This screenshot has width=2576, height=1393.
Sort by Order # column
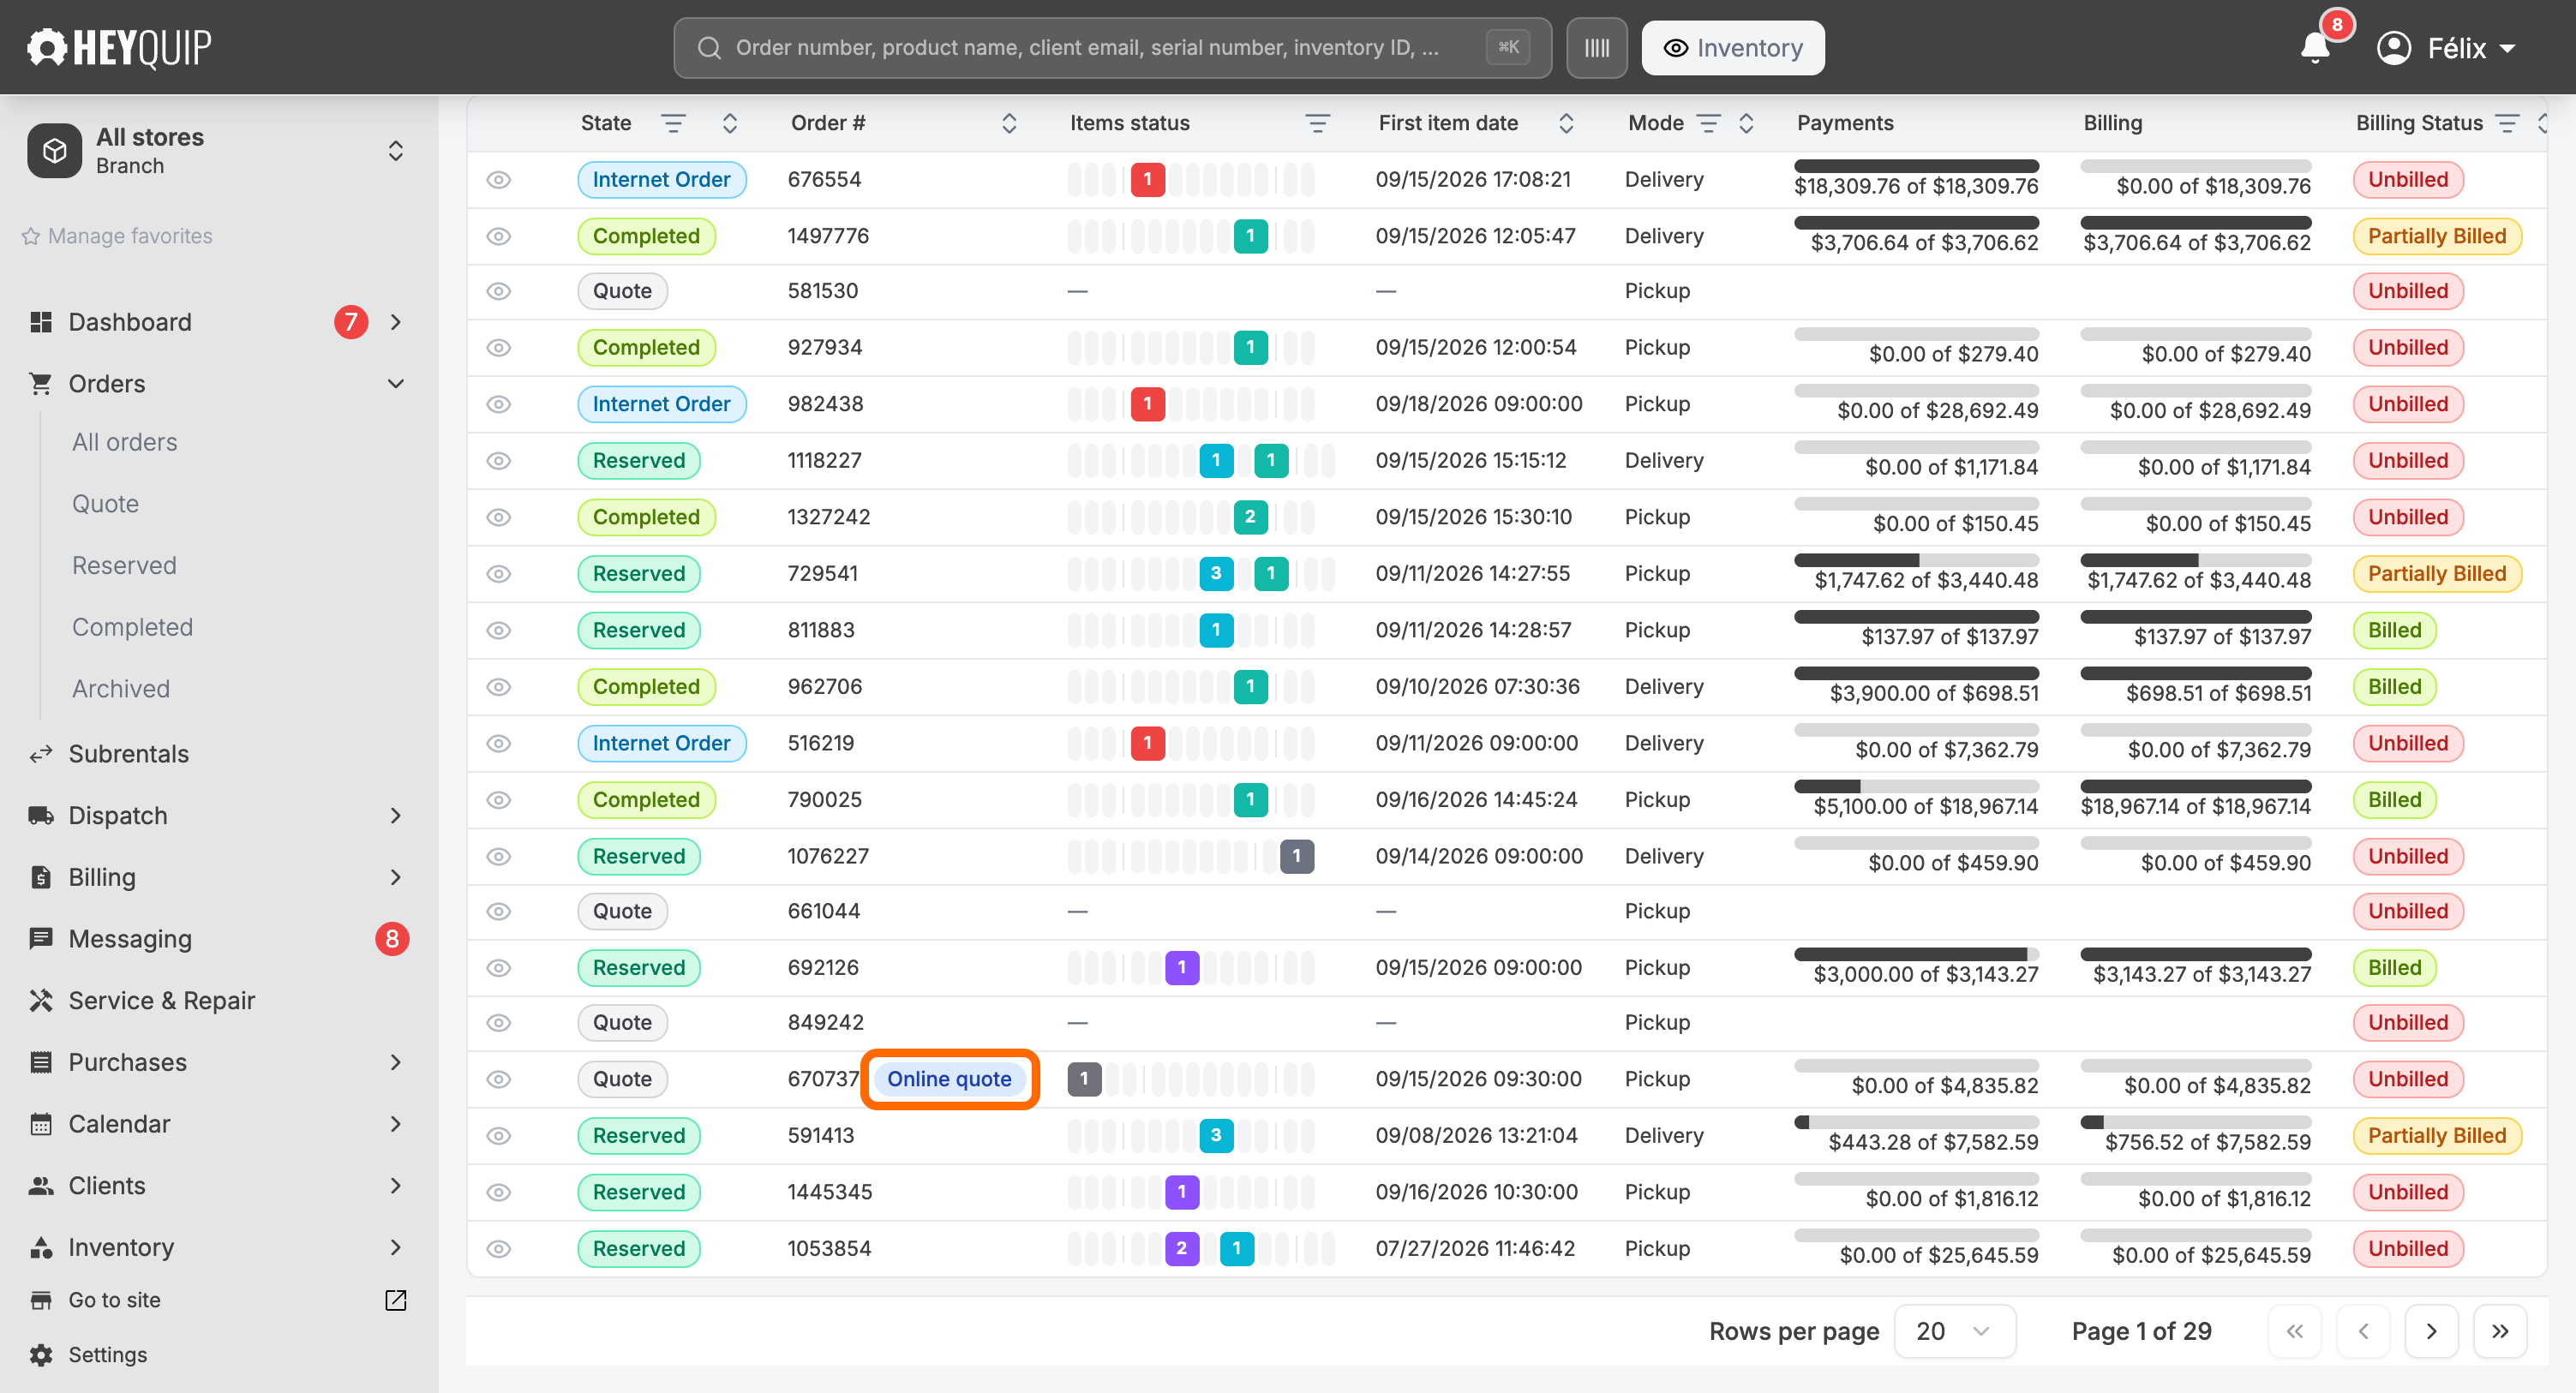point(1009,123)
